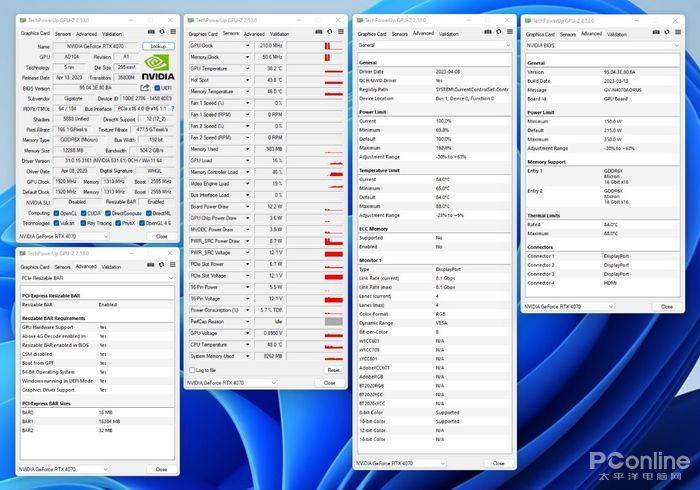Screen dimensions: 700x490
Task: Click Close button in NVIDIA BIOS window
Action: click(x=667, y=307)
